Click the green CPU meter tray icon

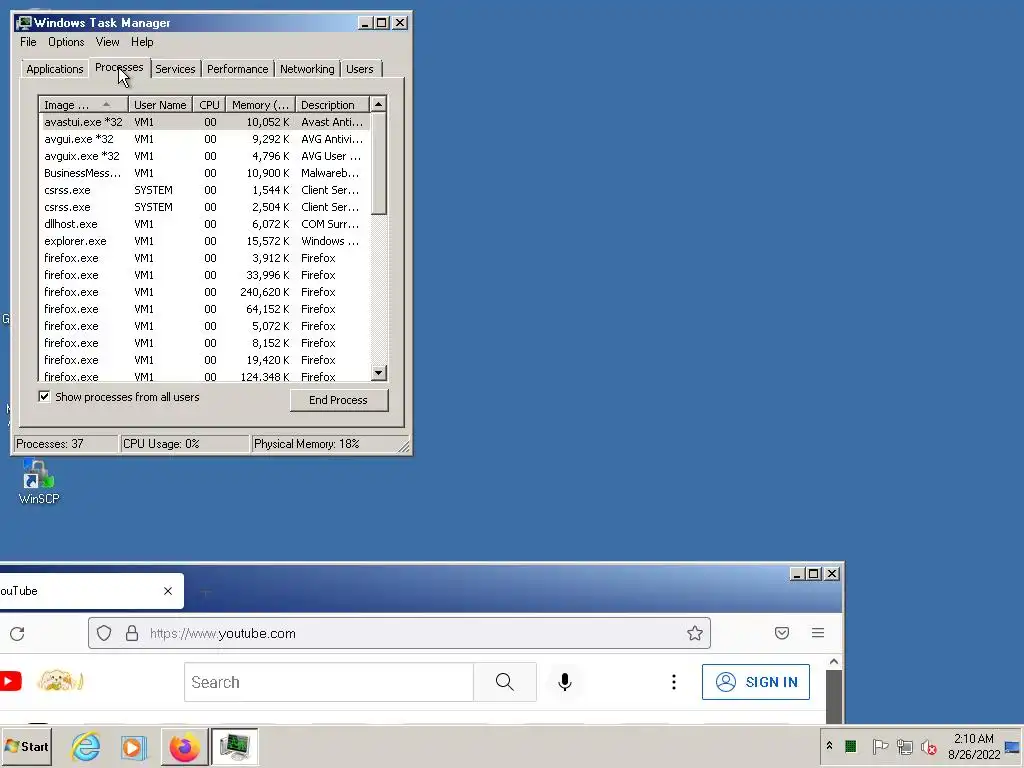coord(850,746)
